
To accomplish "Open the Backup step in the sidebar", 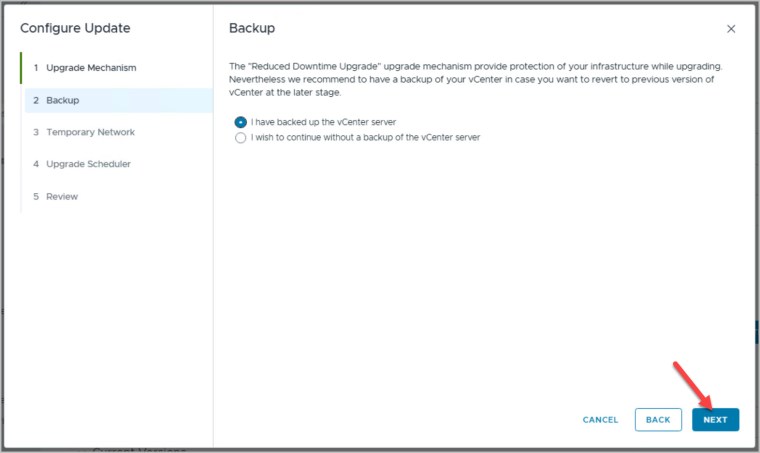I will 62,100.
